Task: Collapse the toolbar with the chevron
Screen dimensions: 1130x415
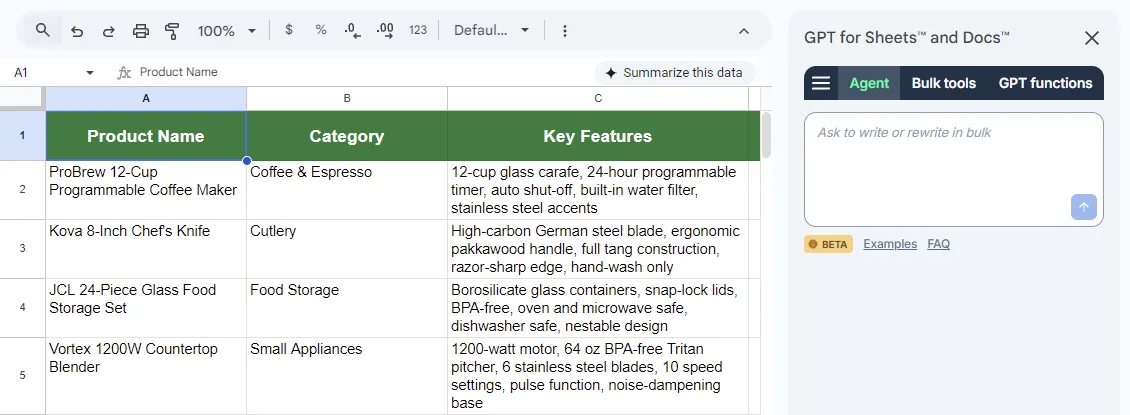Action: [744, 31]
